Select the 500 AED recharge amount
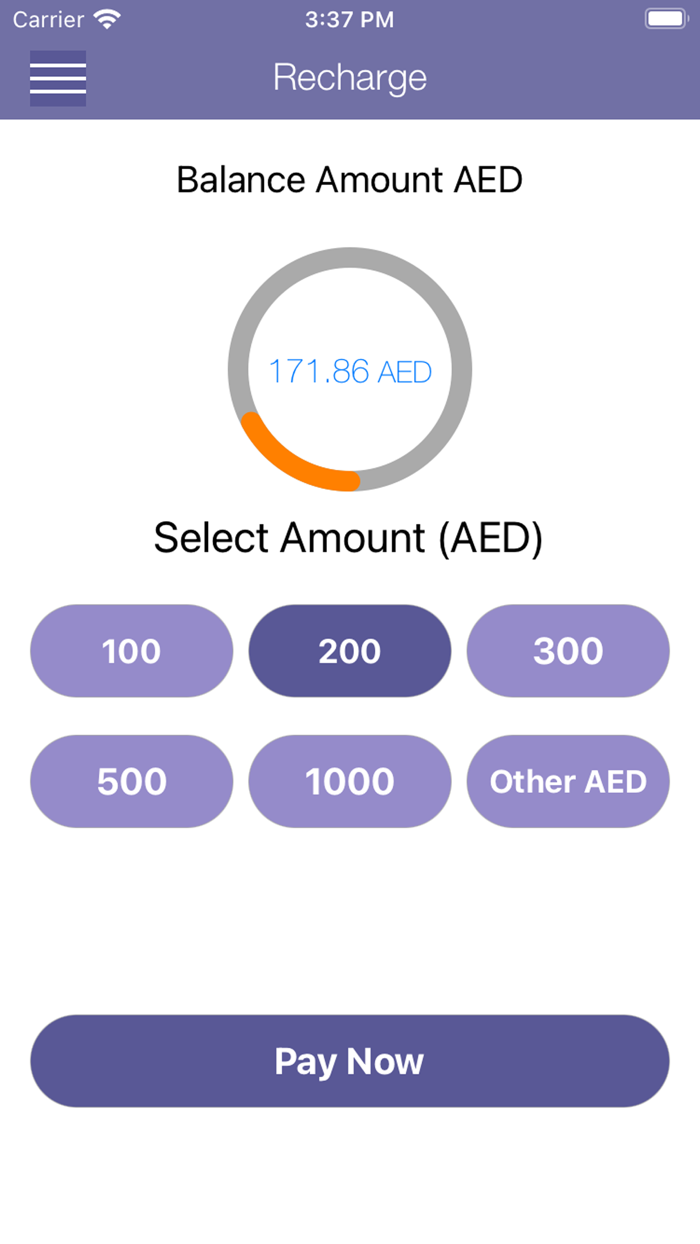700x1244 pixels. point(131,781)
